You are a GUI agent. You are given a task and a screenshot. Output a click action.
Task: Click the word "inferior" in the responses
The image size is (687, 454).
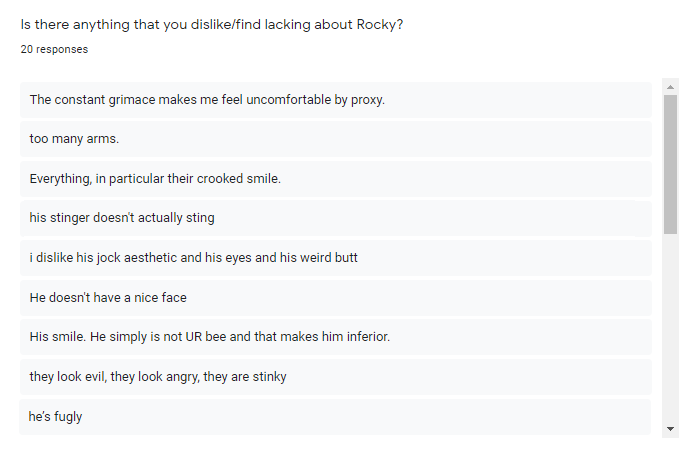pos(365,337)
